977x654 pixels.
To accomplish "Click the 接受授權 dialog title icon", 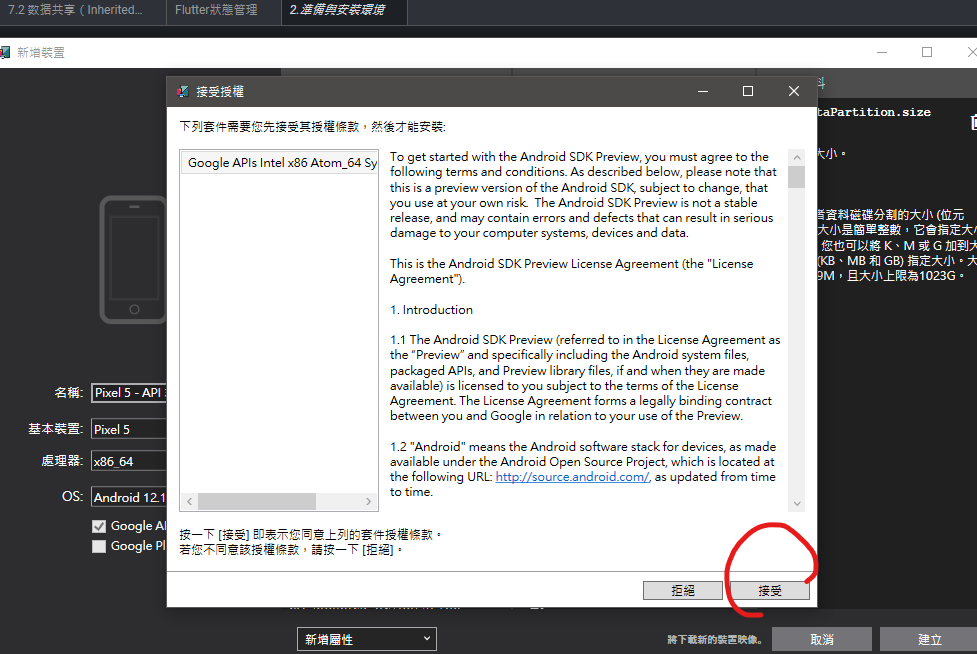I will (183, 92).
